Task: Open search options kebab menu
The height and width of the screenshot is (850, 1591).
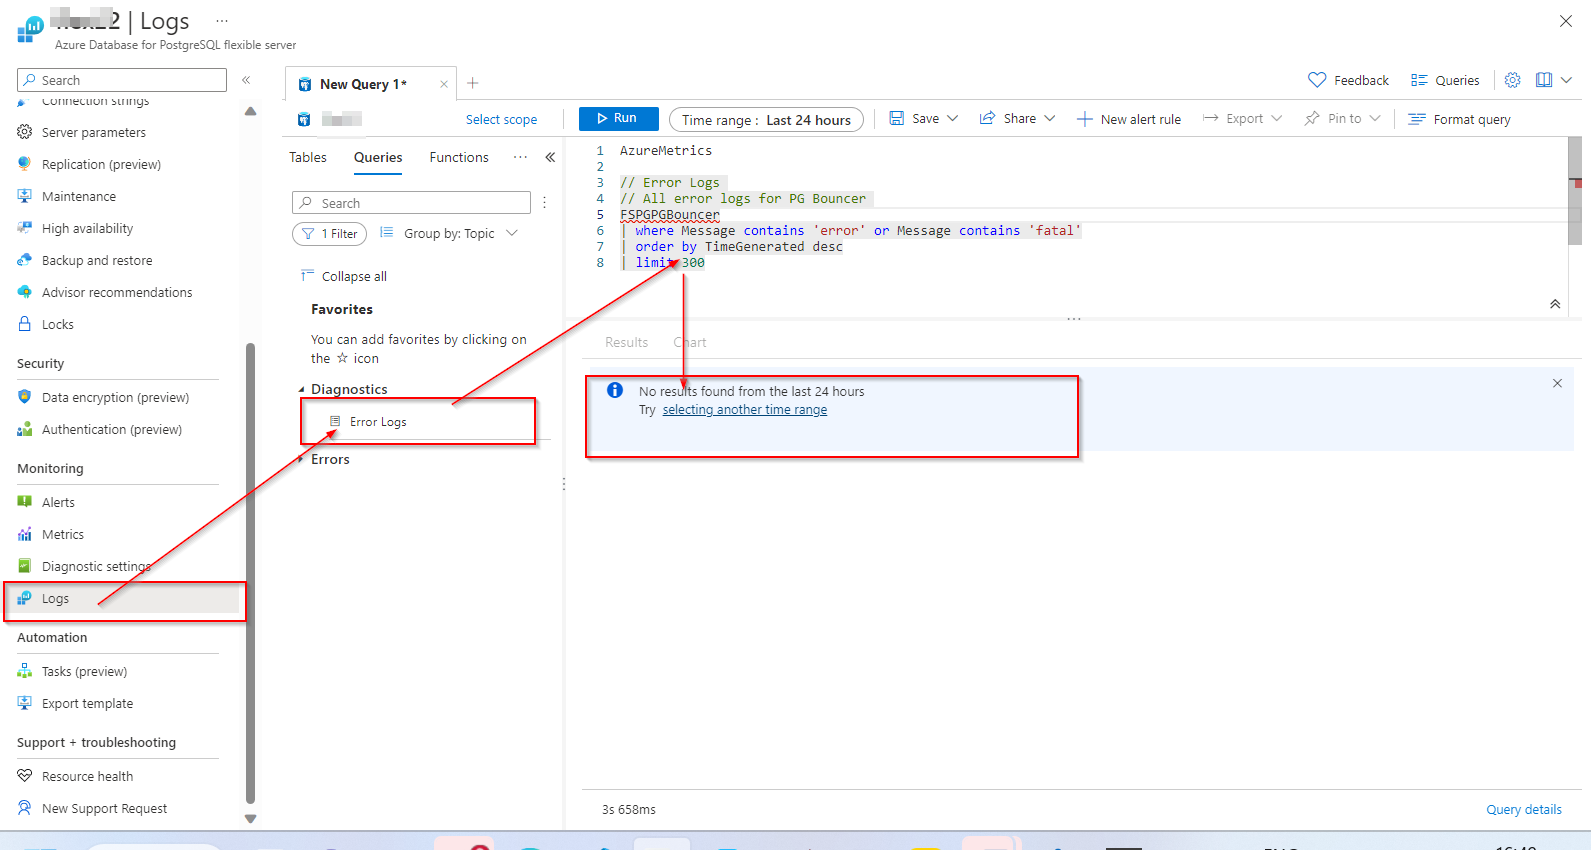Action: click(544, 203)
